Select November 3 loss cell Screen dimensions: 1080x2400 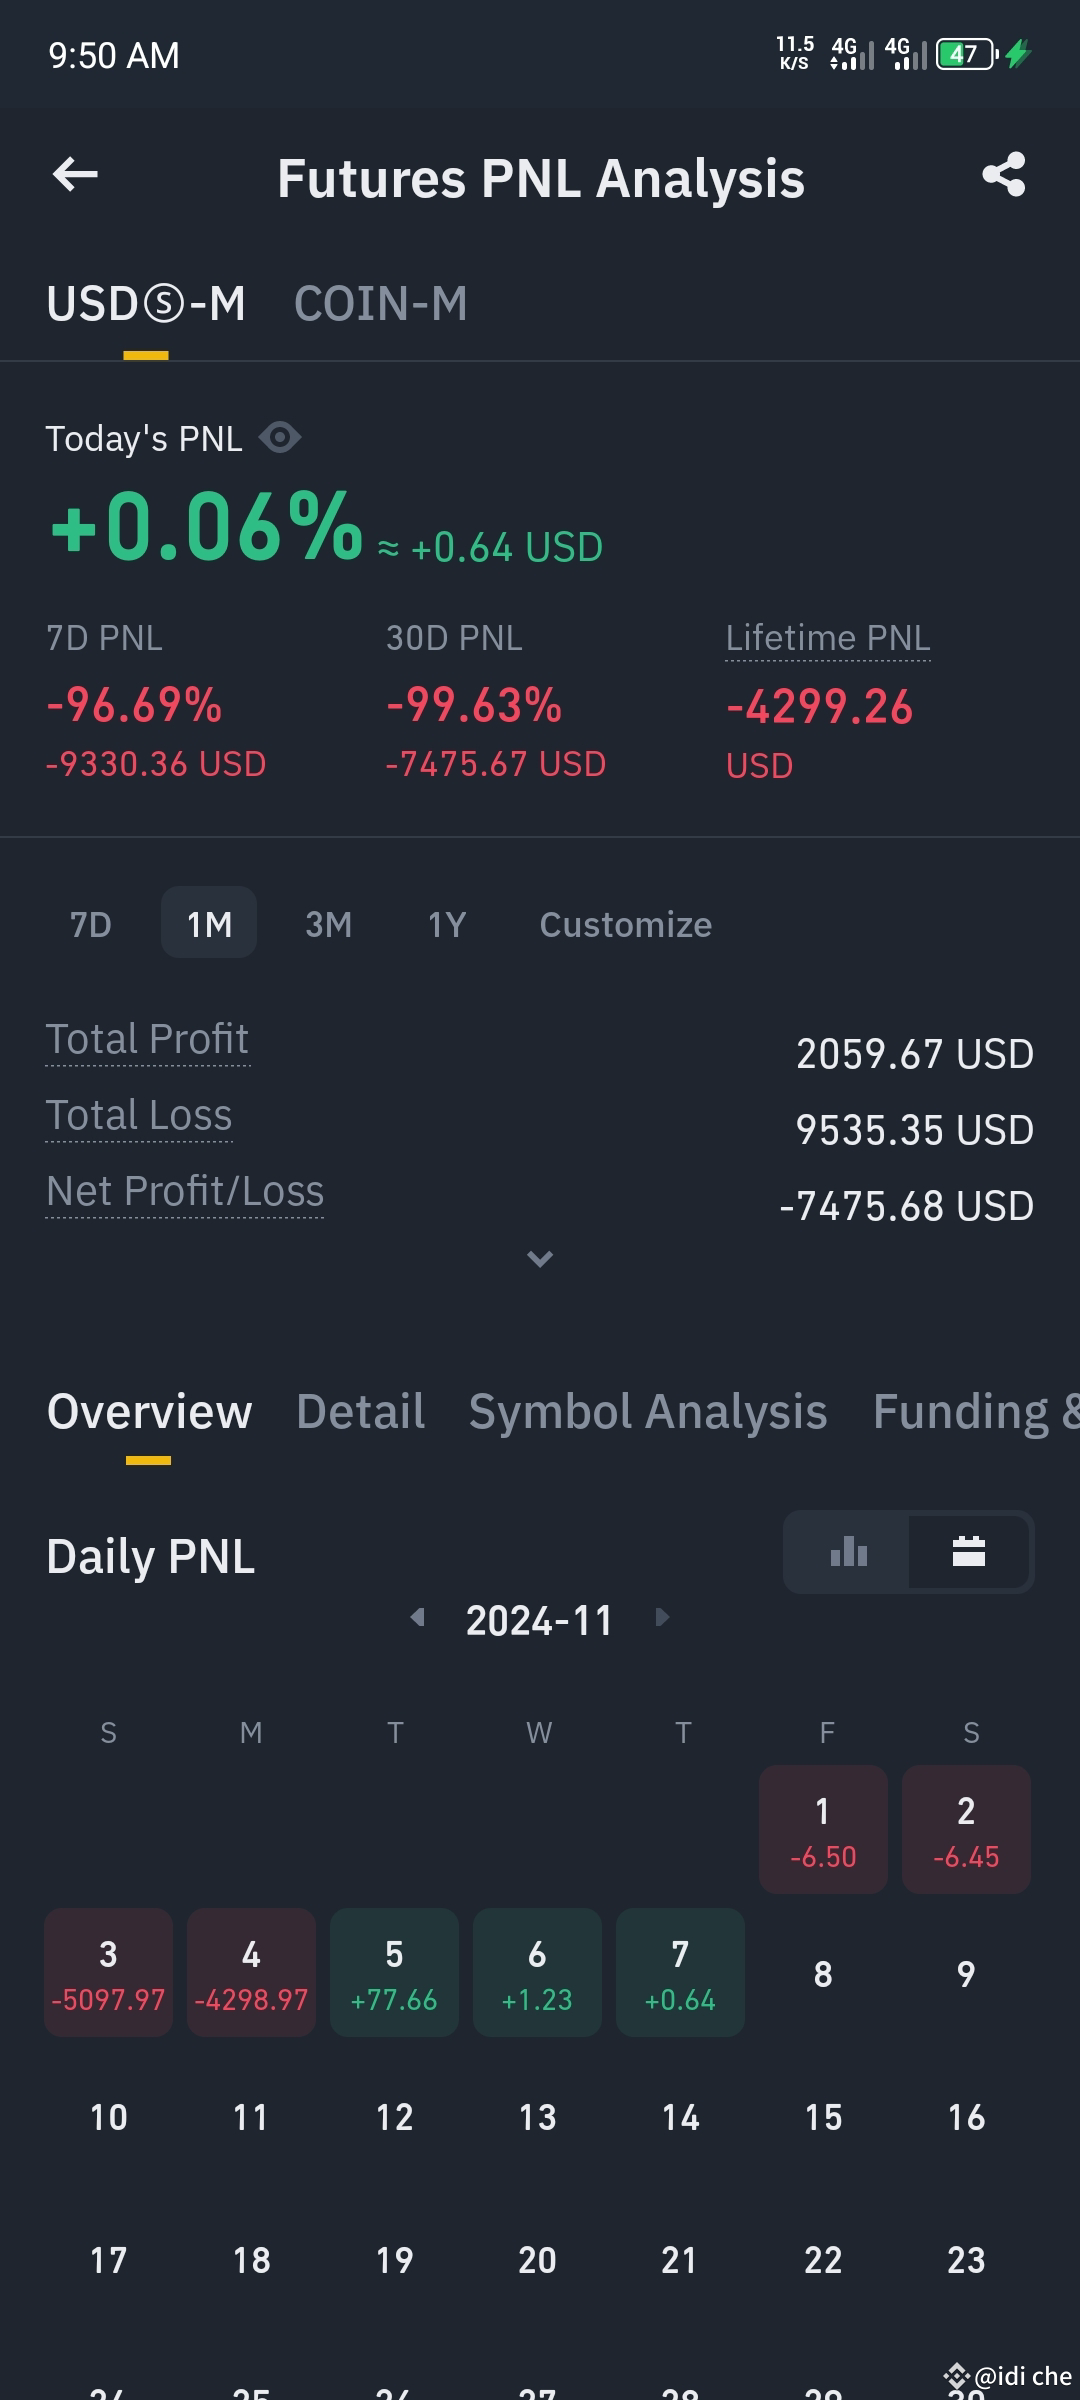click(108, 1972)
